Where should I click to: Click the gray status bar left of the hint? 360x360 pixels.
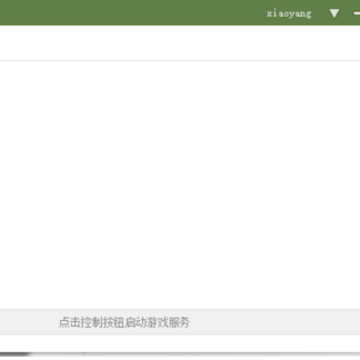[29, 322]
